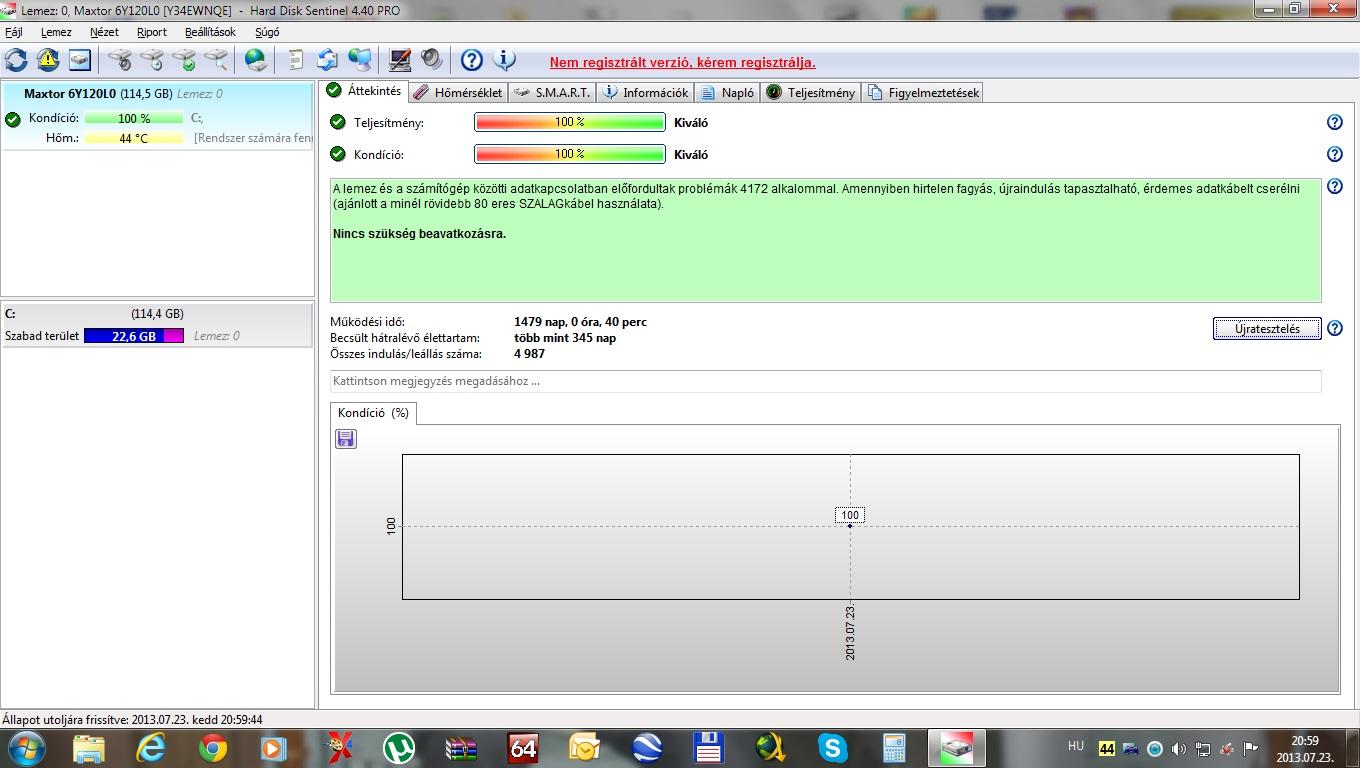Click the overview Kondíció 100 % gradient bar
The width and height of the screenshot is (1360, 768).
pyautogui.click(x=570, y=154)
